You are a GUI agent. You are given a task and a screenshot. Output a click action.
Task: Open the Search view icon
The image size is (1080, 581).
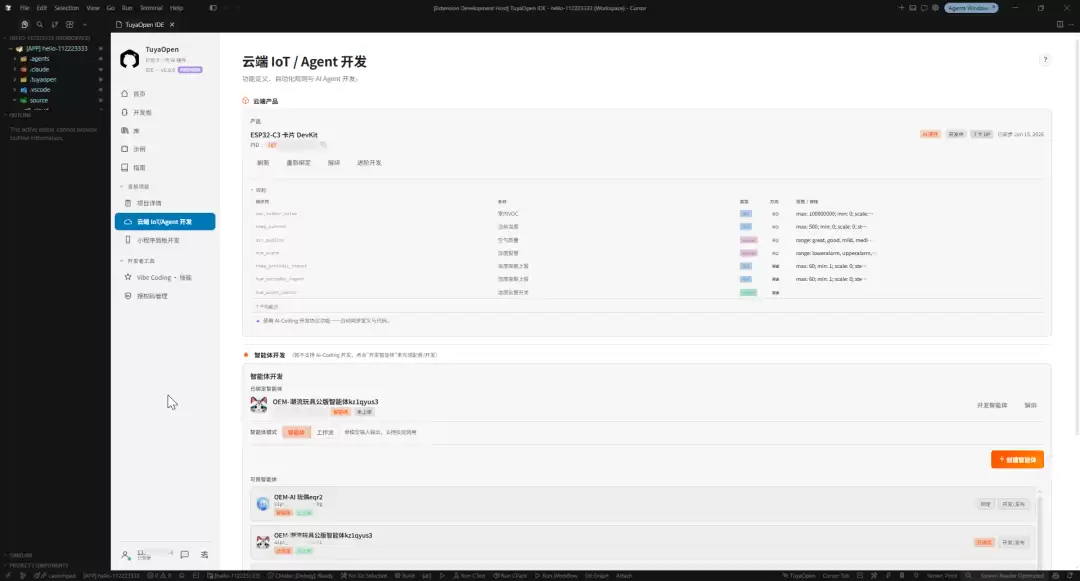(x=39, y=24)
